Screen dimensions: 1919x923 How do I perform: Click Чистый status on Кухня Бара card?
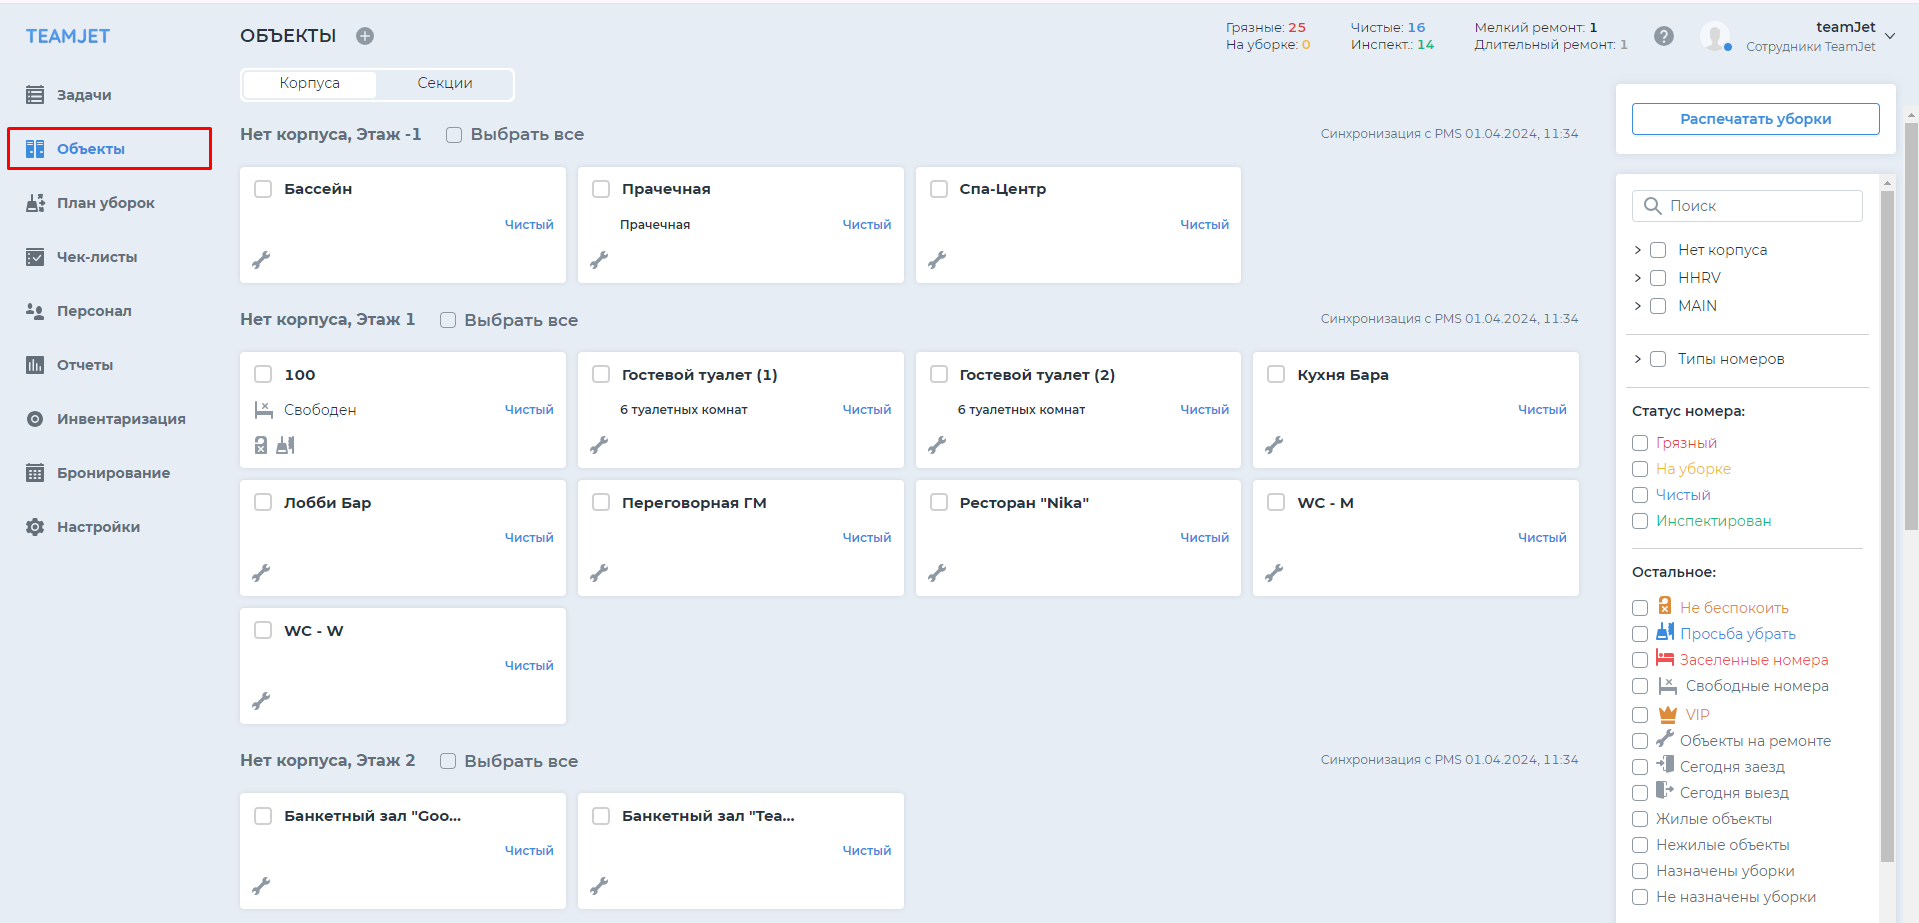[x=1542, y=410]
